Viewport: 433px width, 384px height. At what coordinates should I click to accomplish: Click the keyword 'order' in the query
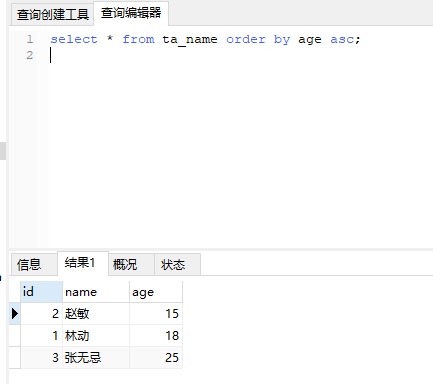(246, 39)
